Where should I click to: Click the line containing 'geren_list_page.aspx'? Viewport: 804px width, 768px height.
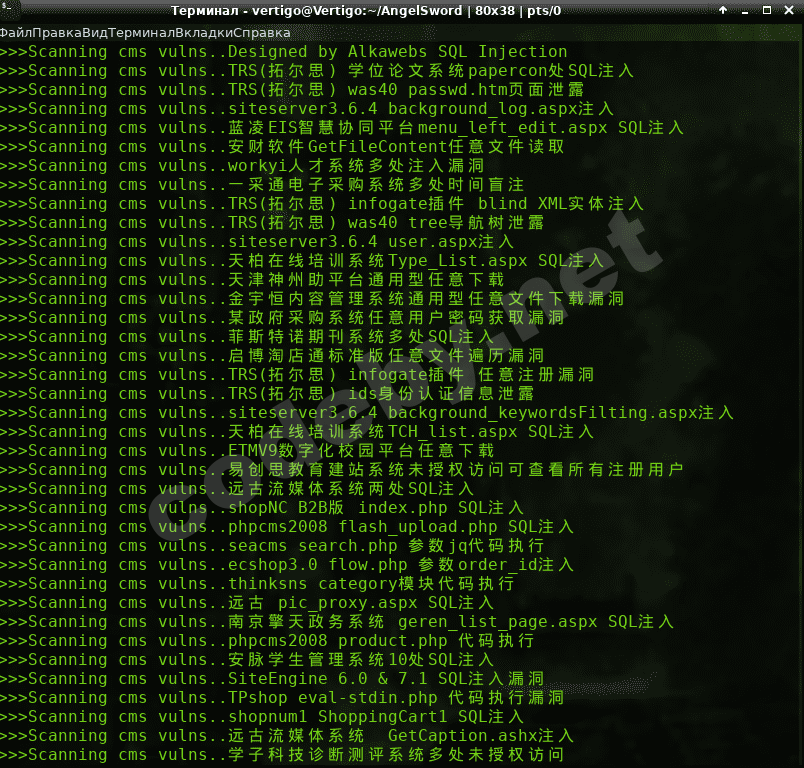tap(337, 621)
